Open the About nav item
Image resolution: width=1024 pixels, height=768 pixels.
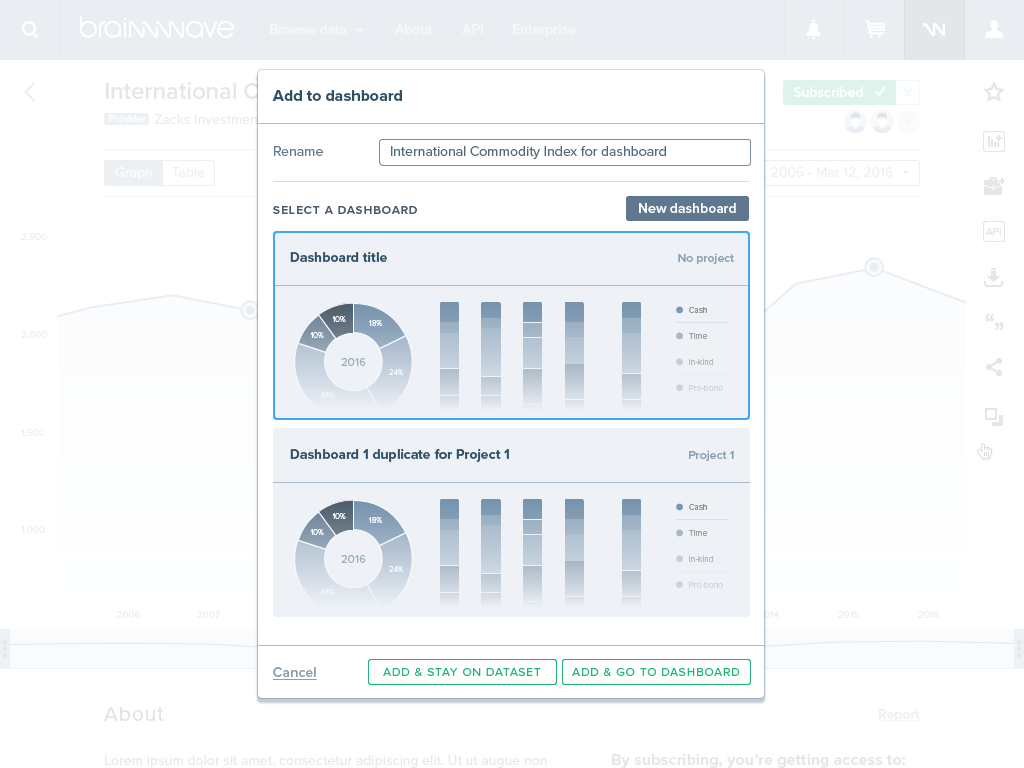pyautogui.click(x=413, y=29)
